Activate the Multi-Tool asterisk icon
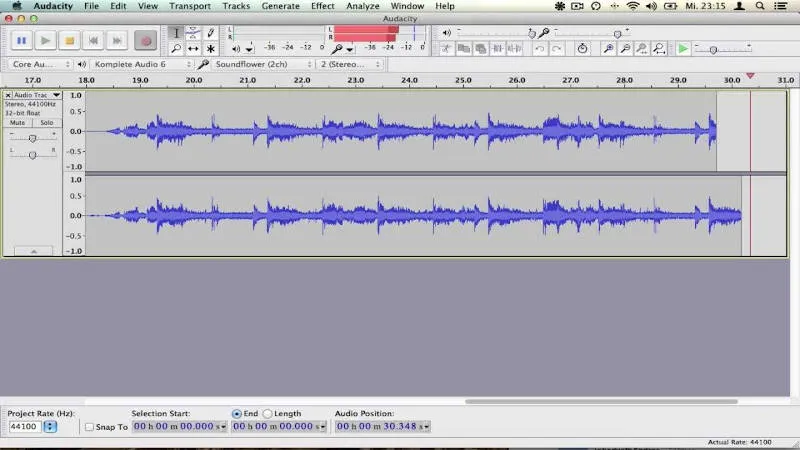Viewport: 800px width, 450px height. 211,48
